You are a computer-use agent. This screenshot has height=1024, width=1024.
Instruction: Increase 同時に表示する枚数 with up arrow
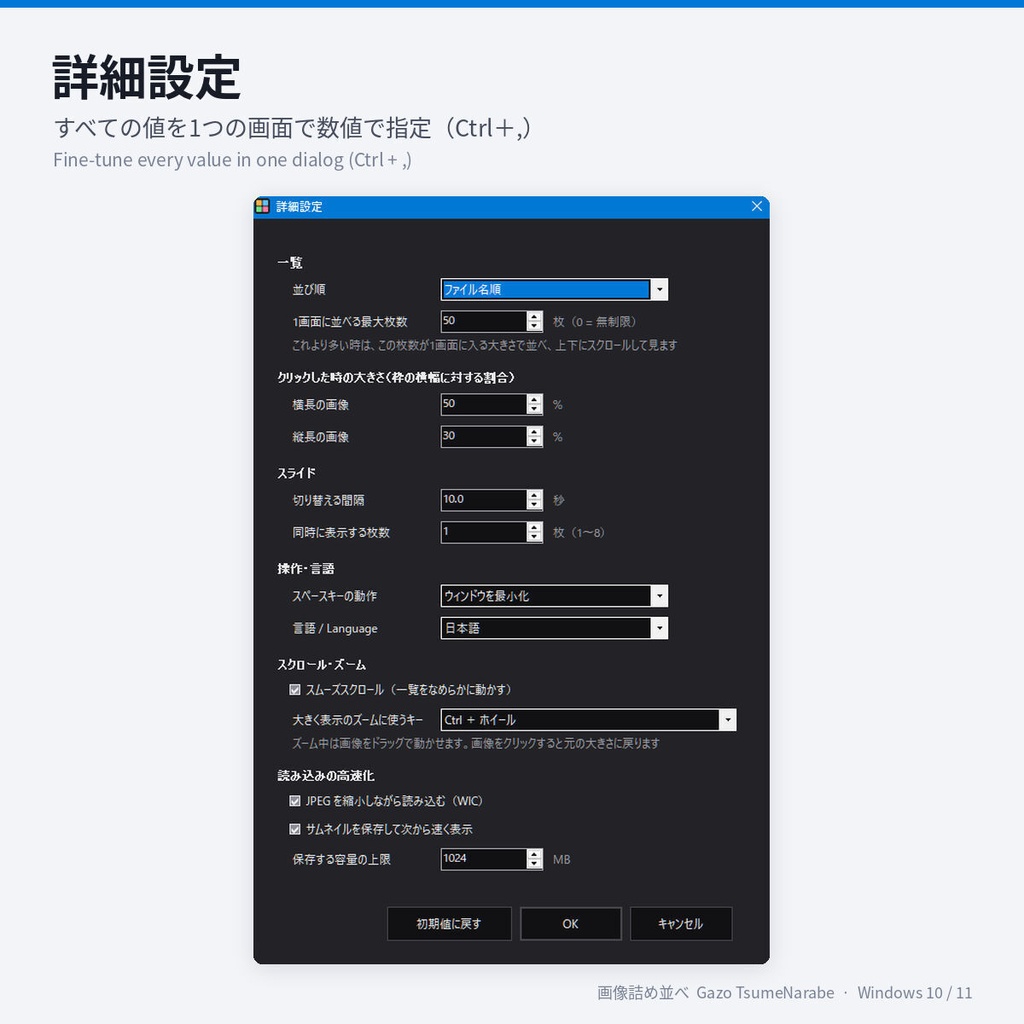tap(534, 526)
